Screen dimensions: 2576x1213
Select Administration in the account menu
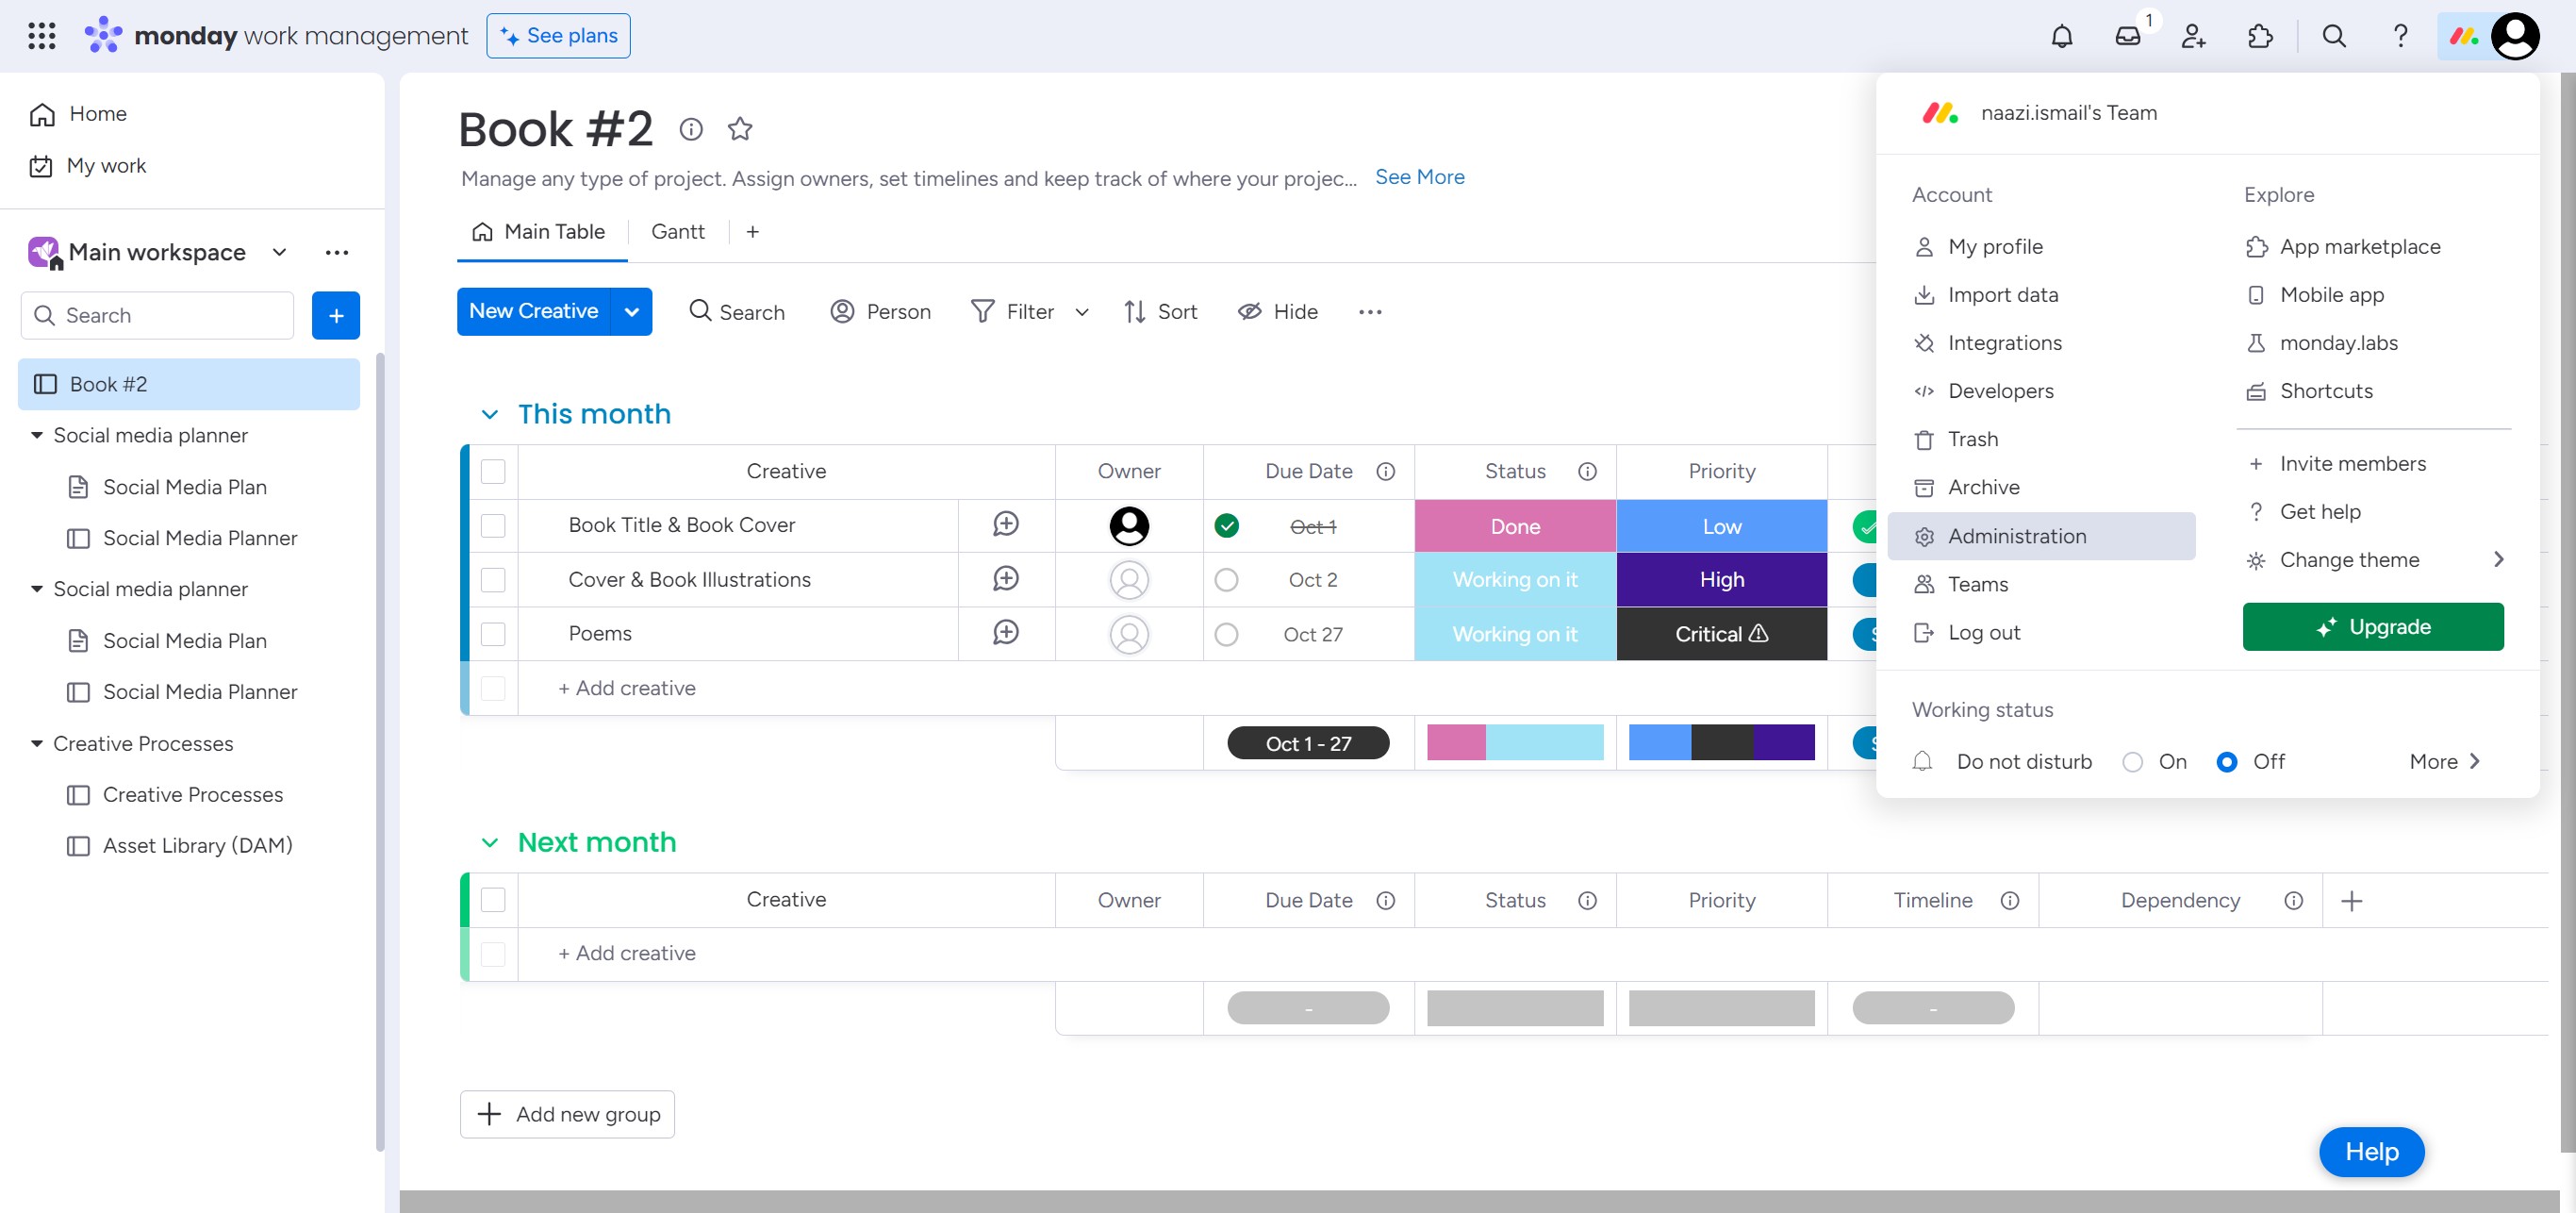click(2016, 536)
